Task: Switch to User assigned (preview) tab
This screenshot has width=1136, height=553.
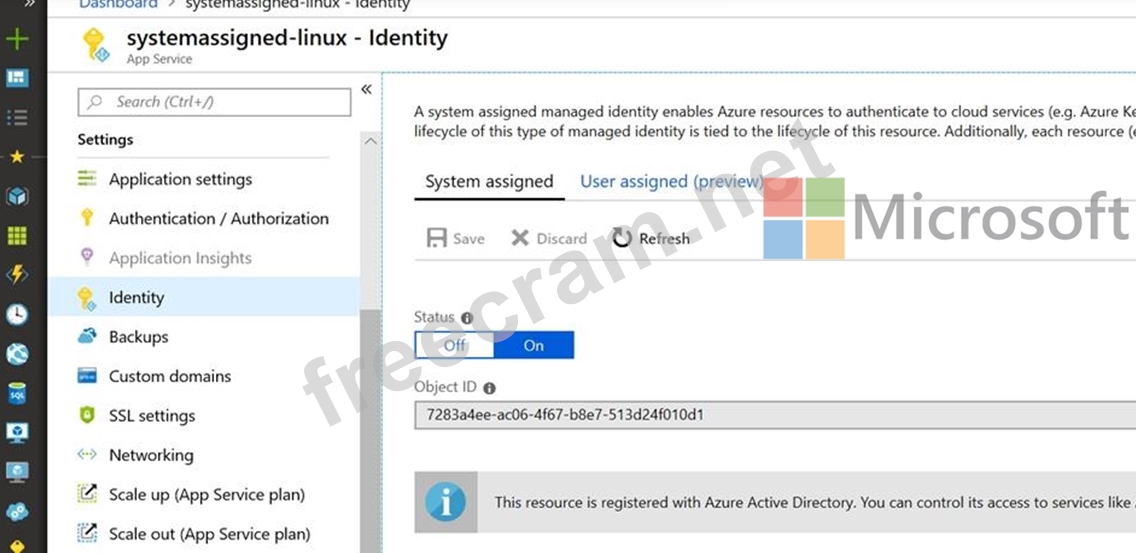Action: click(x=671, y=181)
